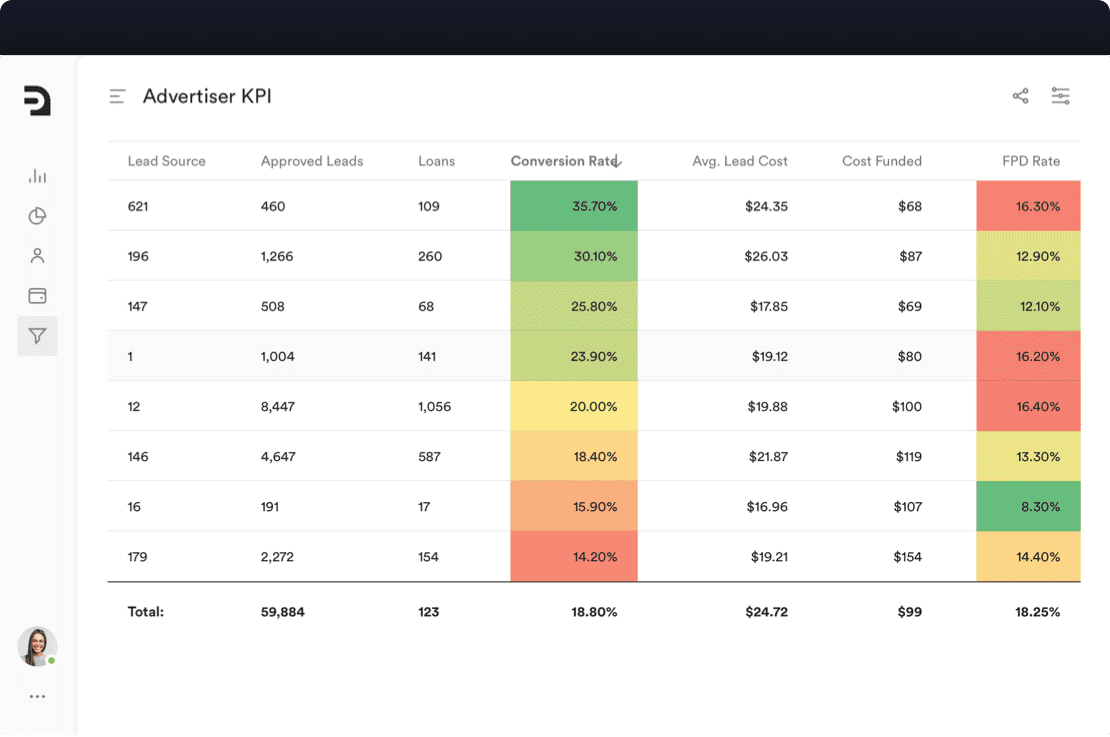Click the Loans column header
Viewport: 1110px width, 737px height.
pyautogui.click(x=436, y=160)
